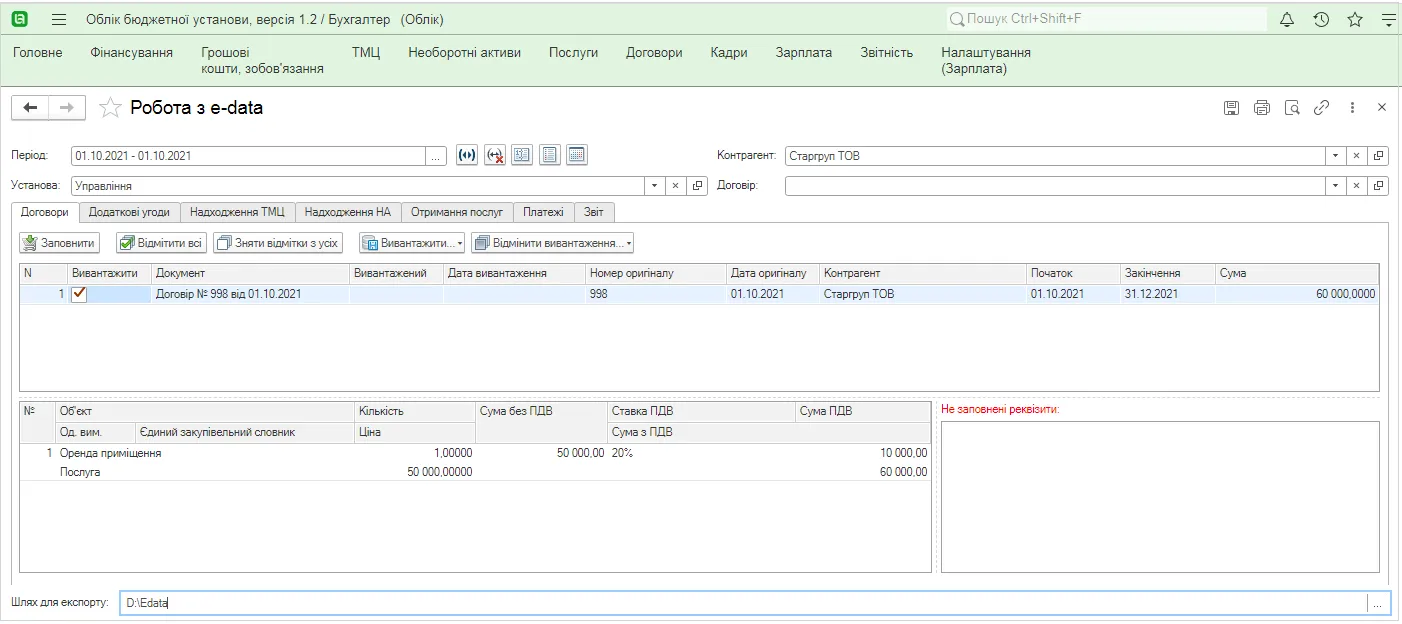Click the printer icon
Image resolution: width=1402 pixels, height=624 pixels.
pyautogui.click(x=1262, y=107)
